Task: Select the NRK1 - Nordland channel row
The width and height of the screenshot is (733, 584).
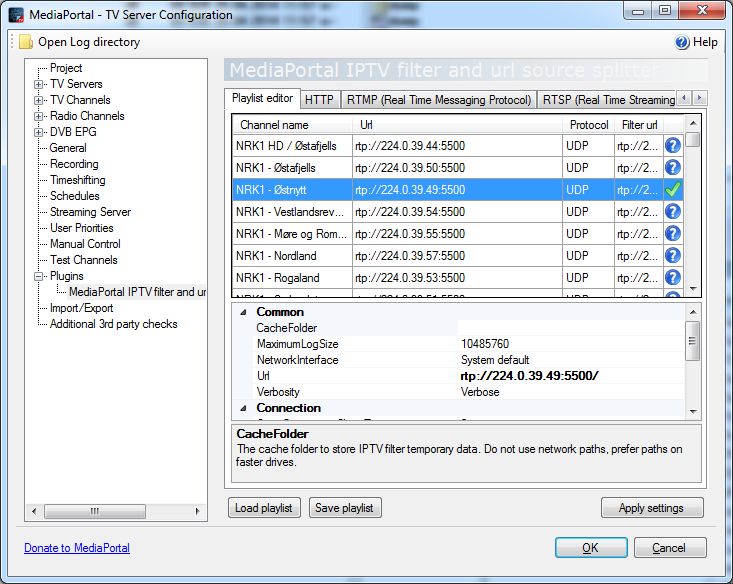Action: point(458,256)
